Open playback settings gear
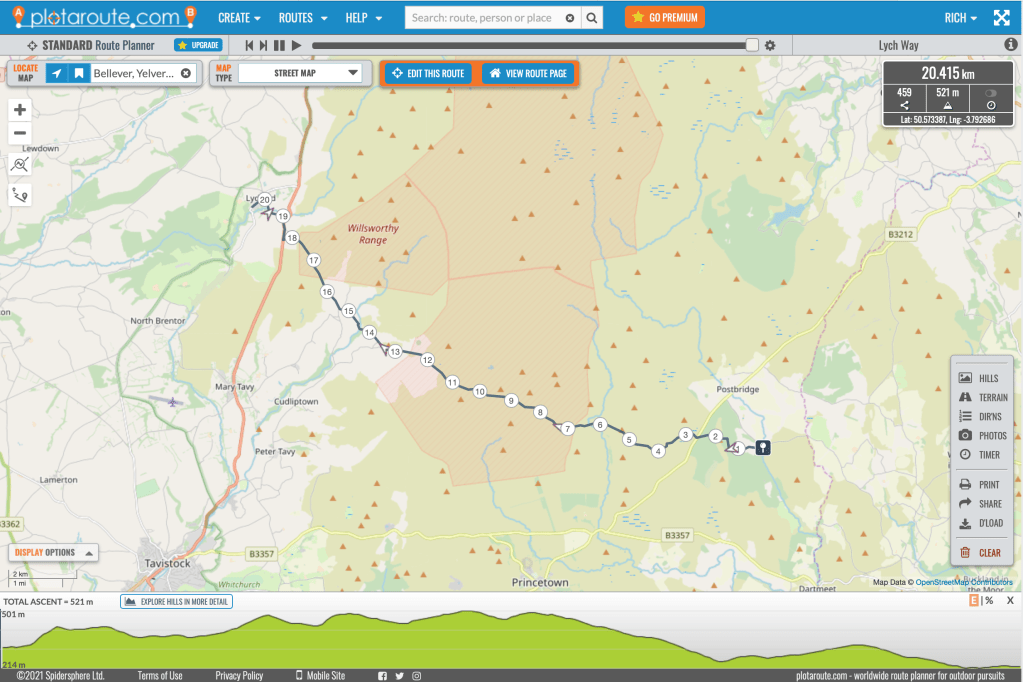Image resolution: width=1023 pixels, height=682 pixels. 770,45
